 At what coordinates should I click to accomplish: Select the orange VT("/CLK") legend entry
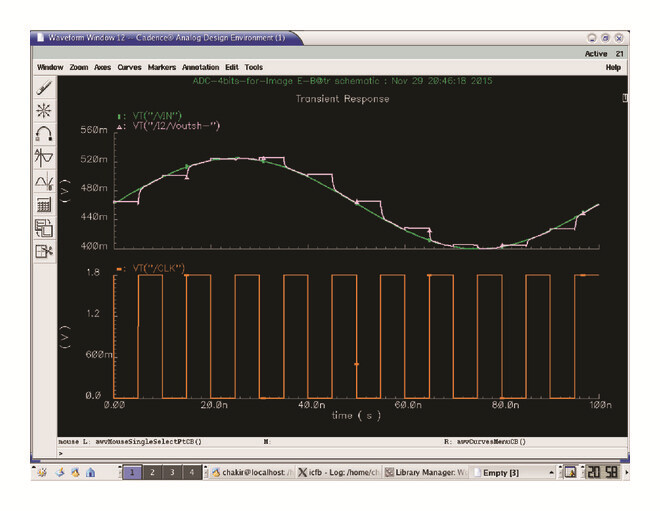click(150, 268)
